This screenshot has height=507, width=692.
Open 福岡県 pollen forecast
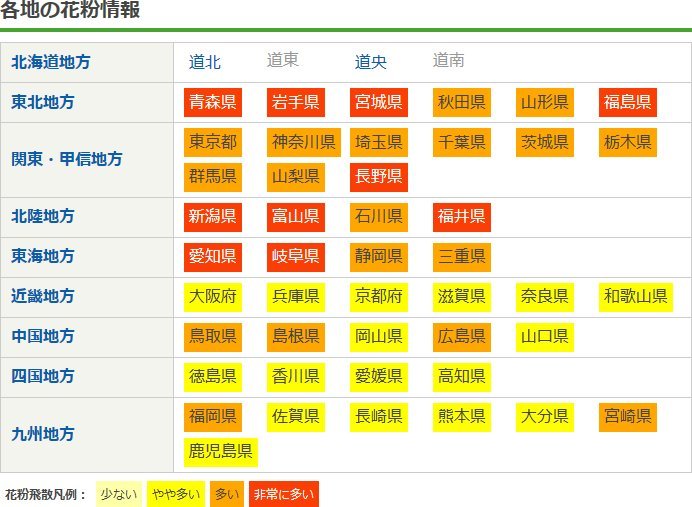[x=212, y=417]
